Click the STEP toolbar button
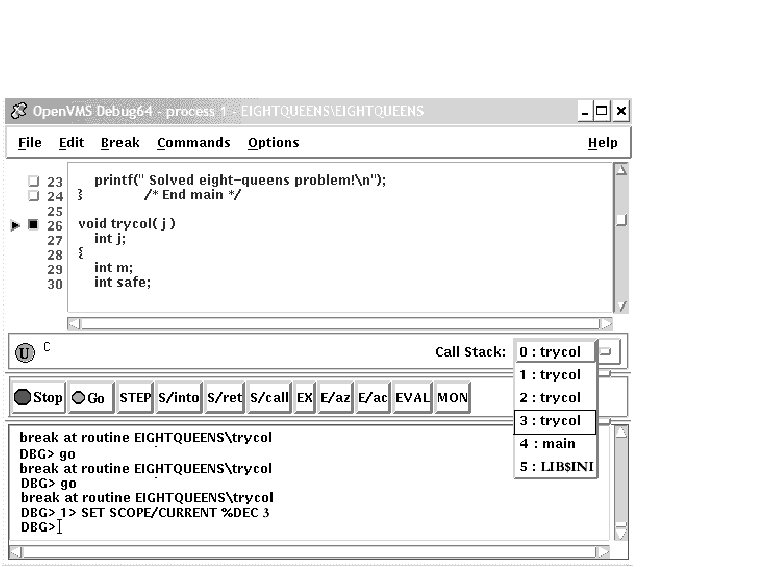The height and width of the screenshot is (567, 759). (x=135, y=398)
